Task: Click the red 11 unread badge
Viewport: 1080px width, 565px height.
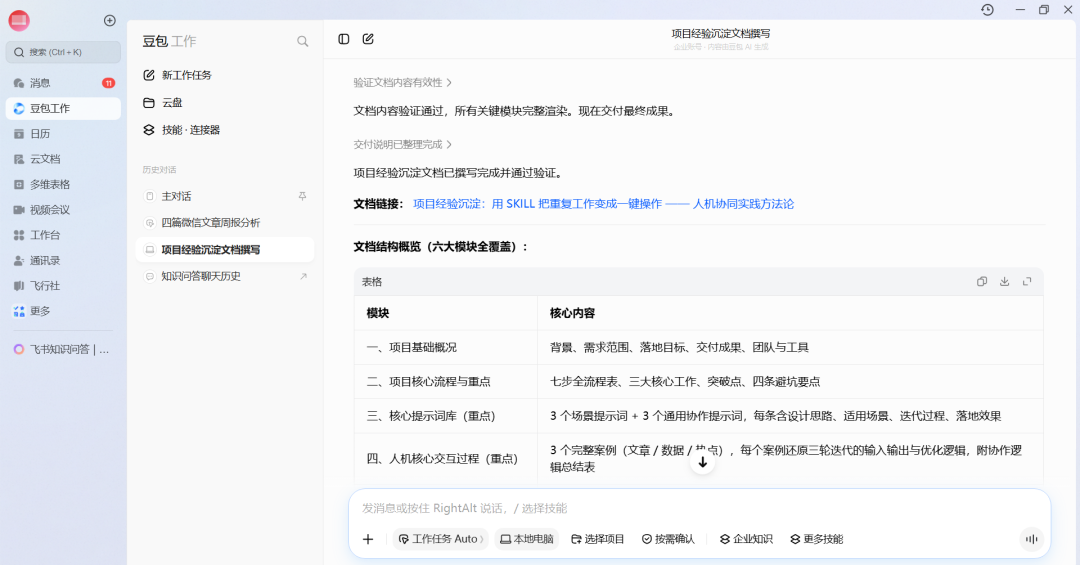Action: click(108, 83)
